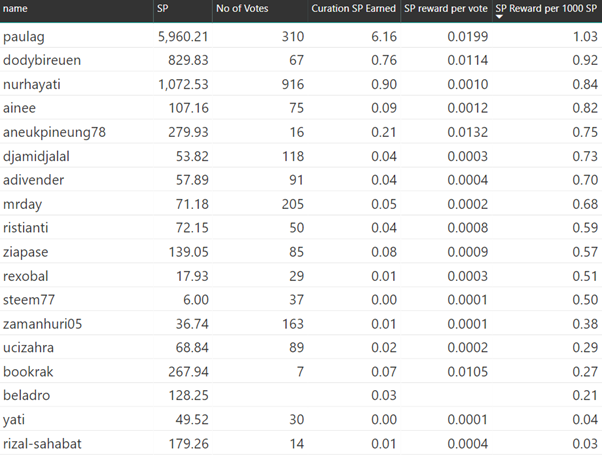Click the SP value 829.83
The height and width of the screenshot is (455, 602).
click(x=188, y=60)
